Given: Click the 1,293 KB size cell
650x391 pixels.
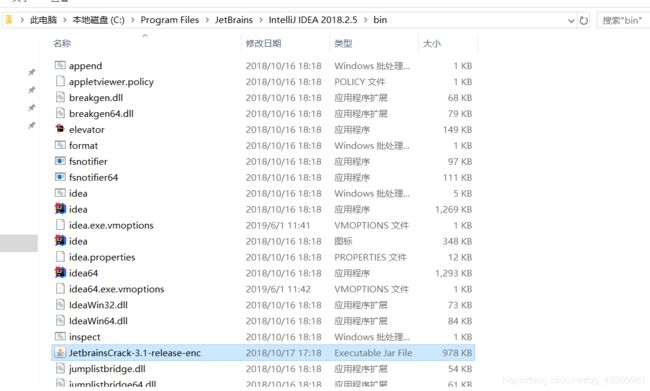Looking at the screenshot, I should (x=454, y=273).
